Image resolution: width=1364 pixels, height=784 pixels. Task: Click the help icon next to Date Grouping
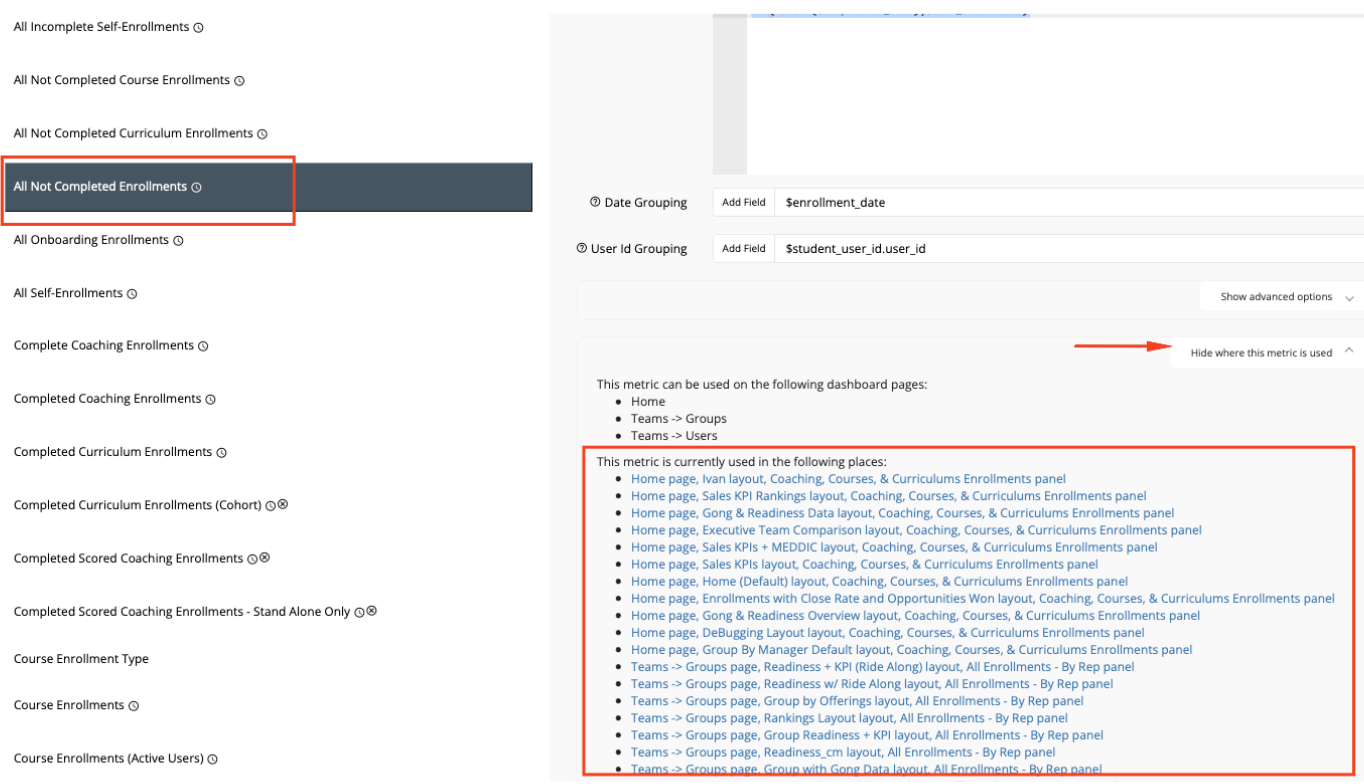(595, 202)
